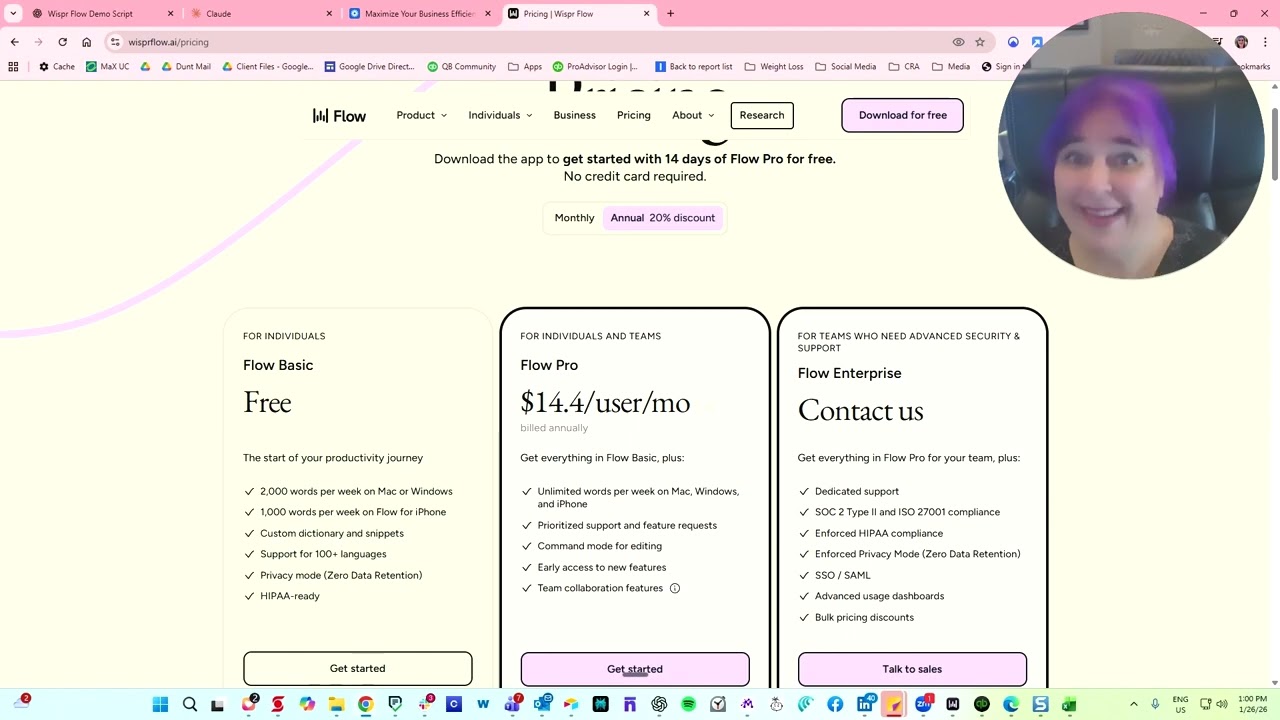Open the Pricing nav link
1280x720 pixels.
[x=633, y=115]
